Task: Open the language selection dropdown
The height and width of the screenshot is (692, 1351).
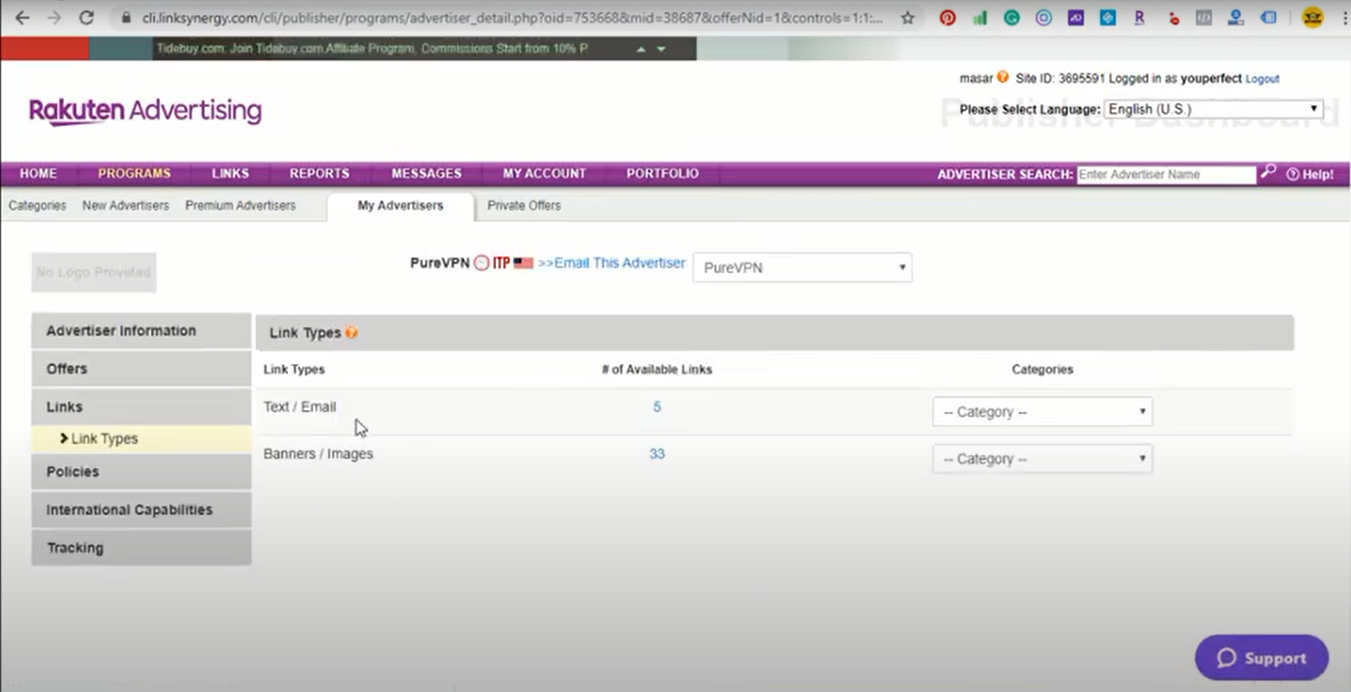Action: [x=1213, y=109]
